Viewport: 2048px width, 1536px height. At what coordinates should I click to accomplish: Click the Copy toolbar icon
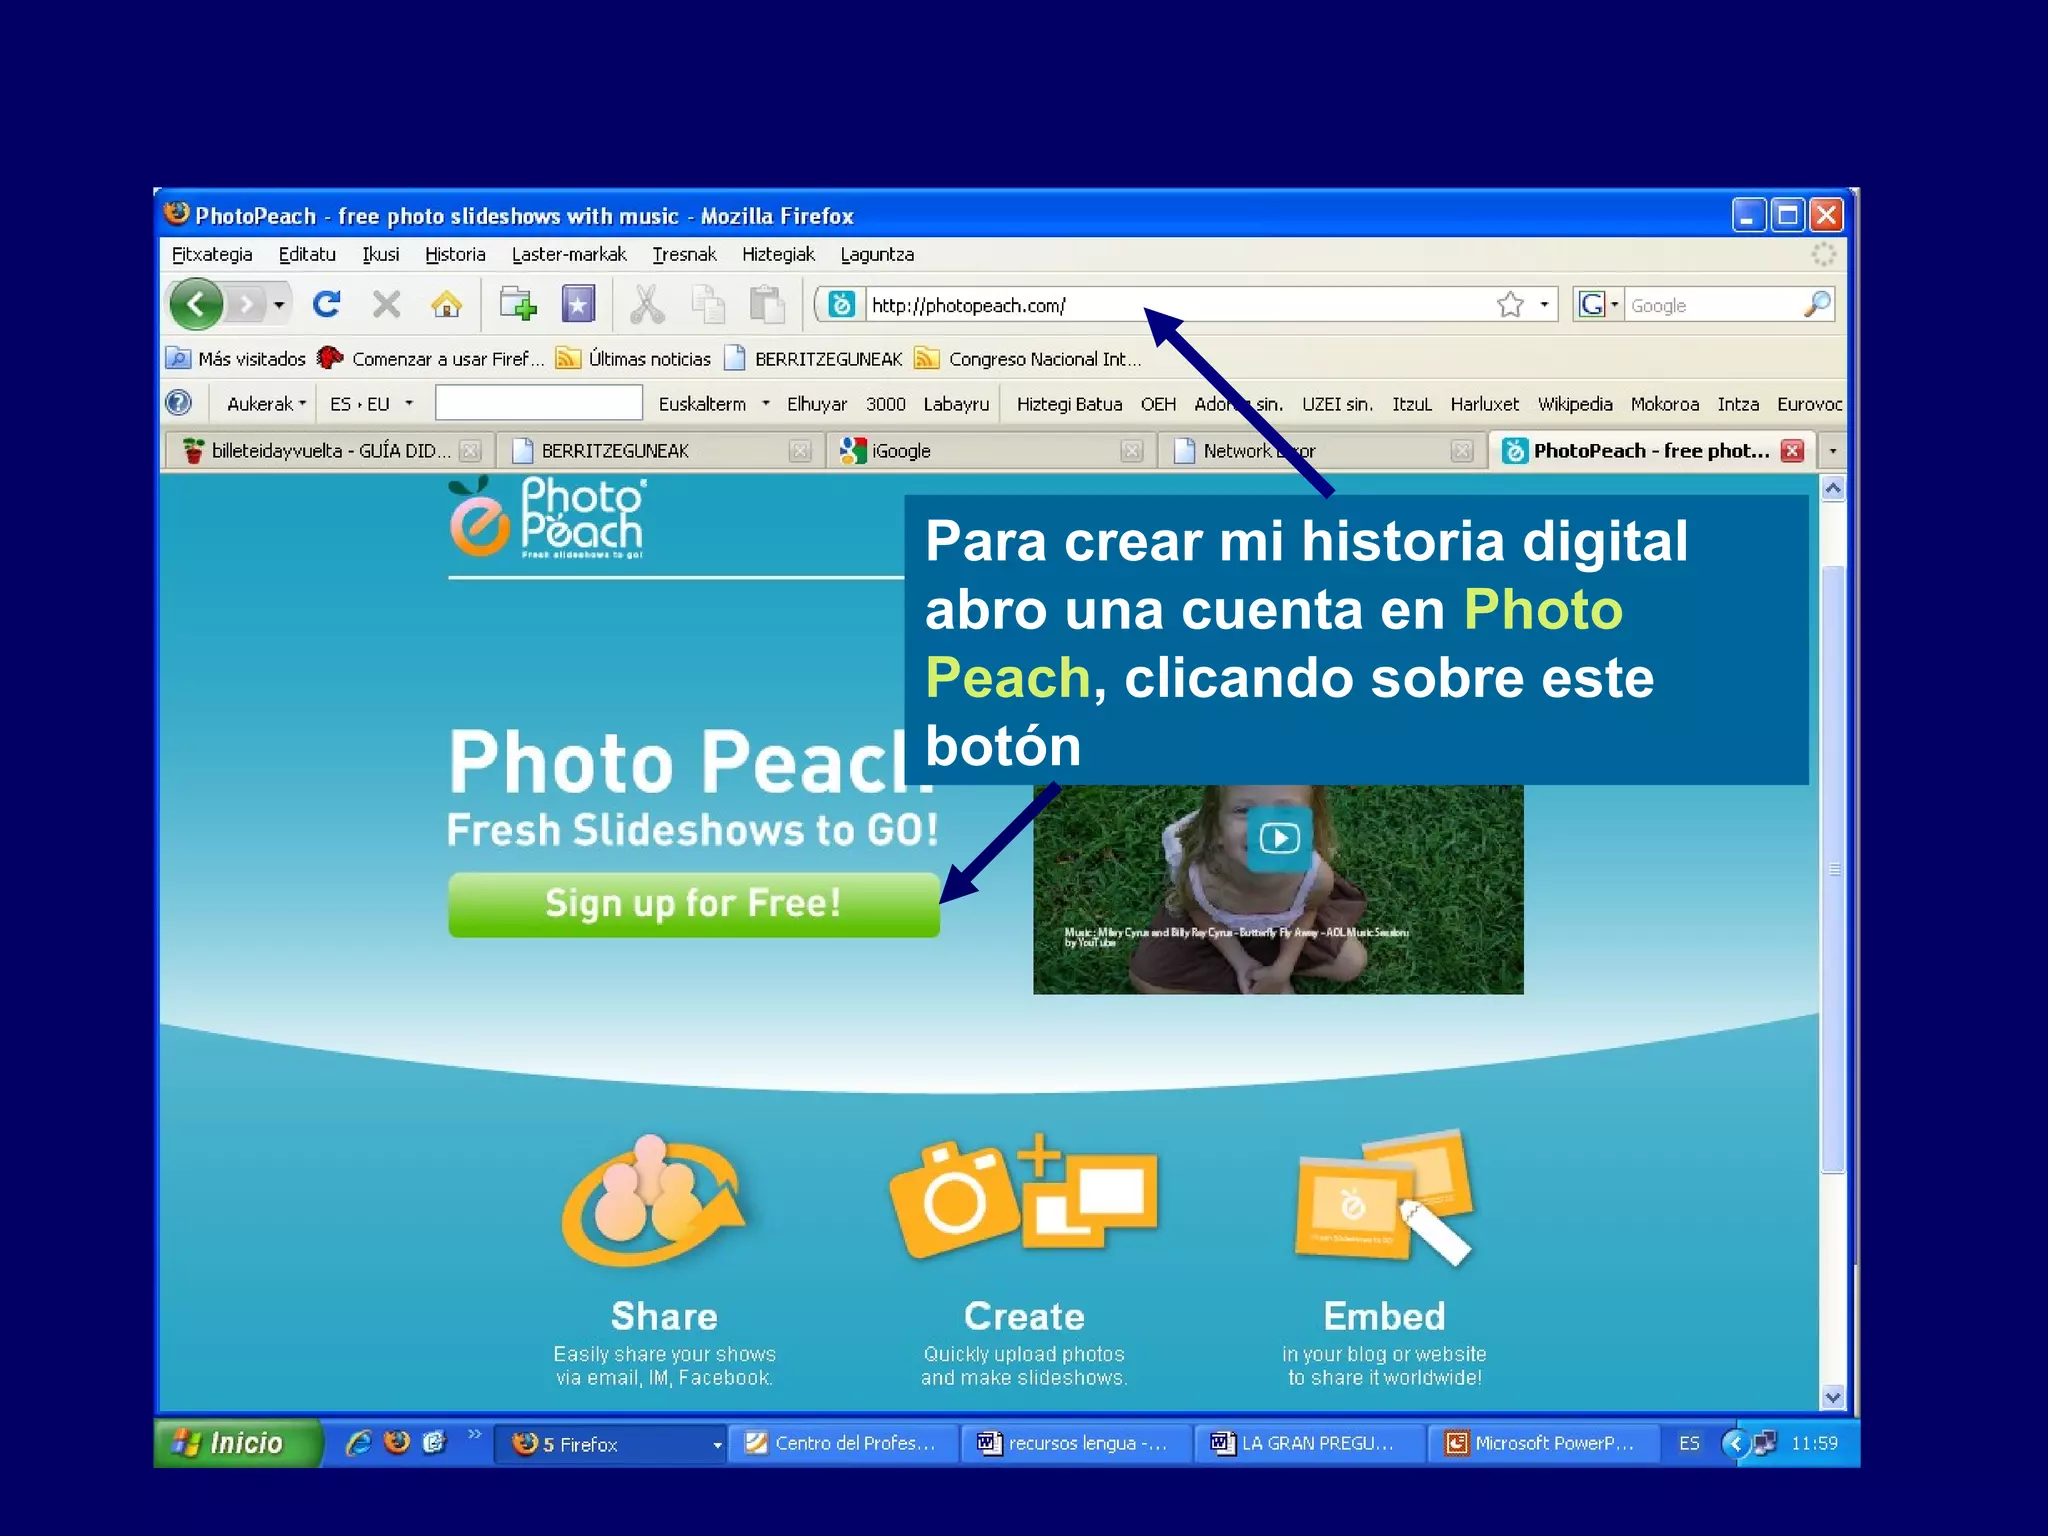[708, 304]
